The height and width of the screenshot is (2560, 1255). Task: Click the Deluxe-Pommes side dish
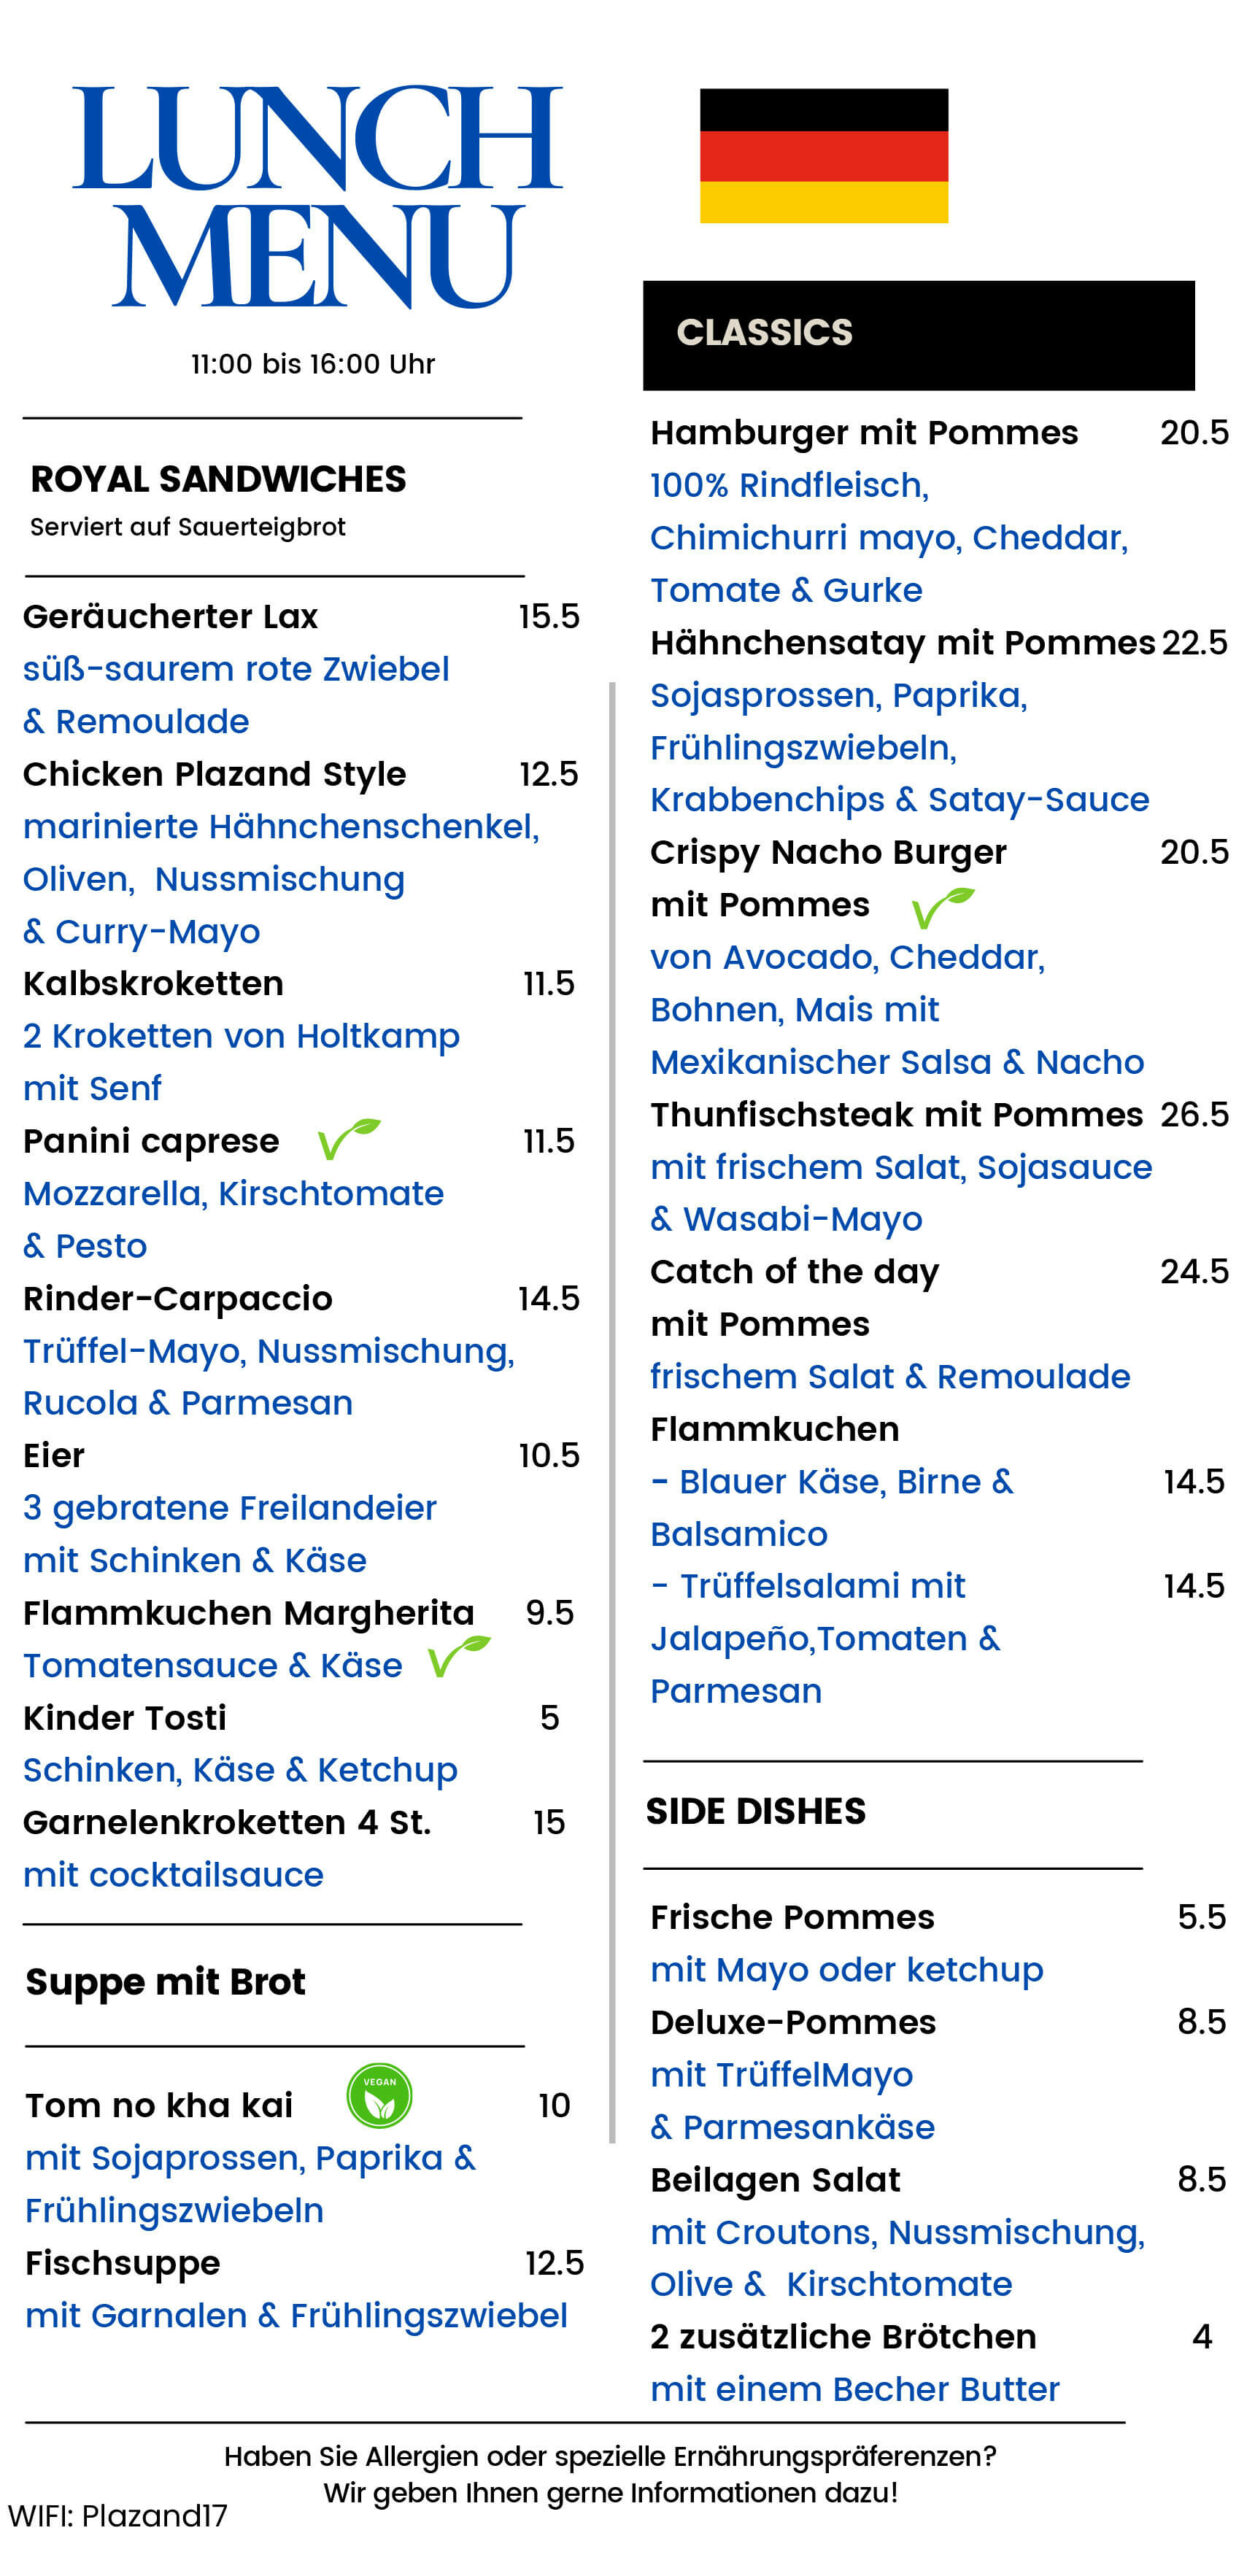click(x=793, y=2022)
